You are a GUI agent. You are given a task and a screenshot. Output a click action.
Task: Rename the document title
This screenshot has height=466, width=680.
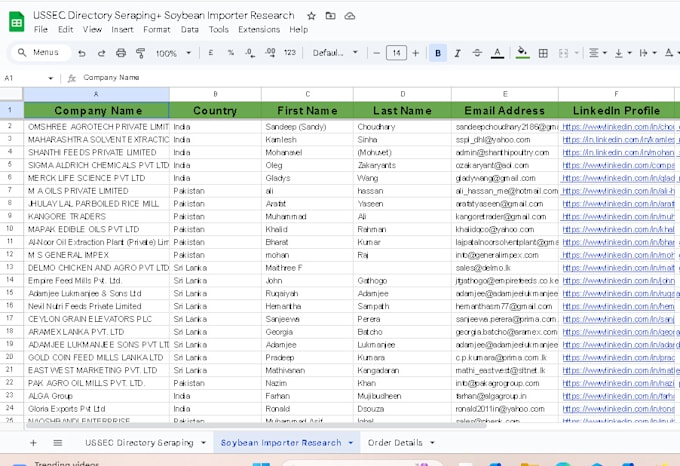pos(163,16)
